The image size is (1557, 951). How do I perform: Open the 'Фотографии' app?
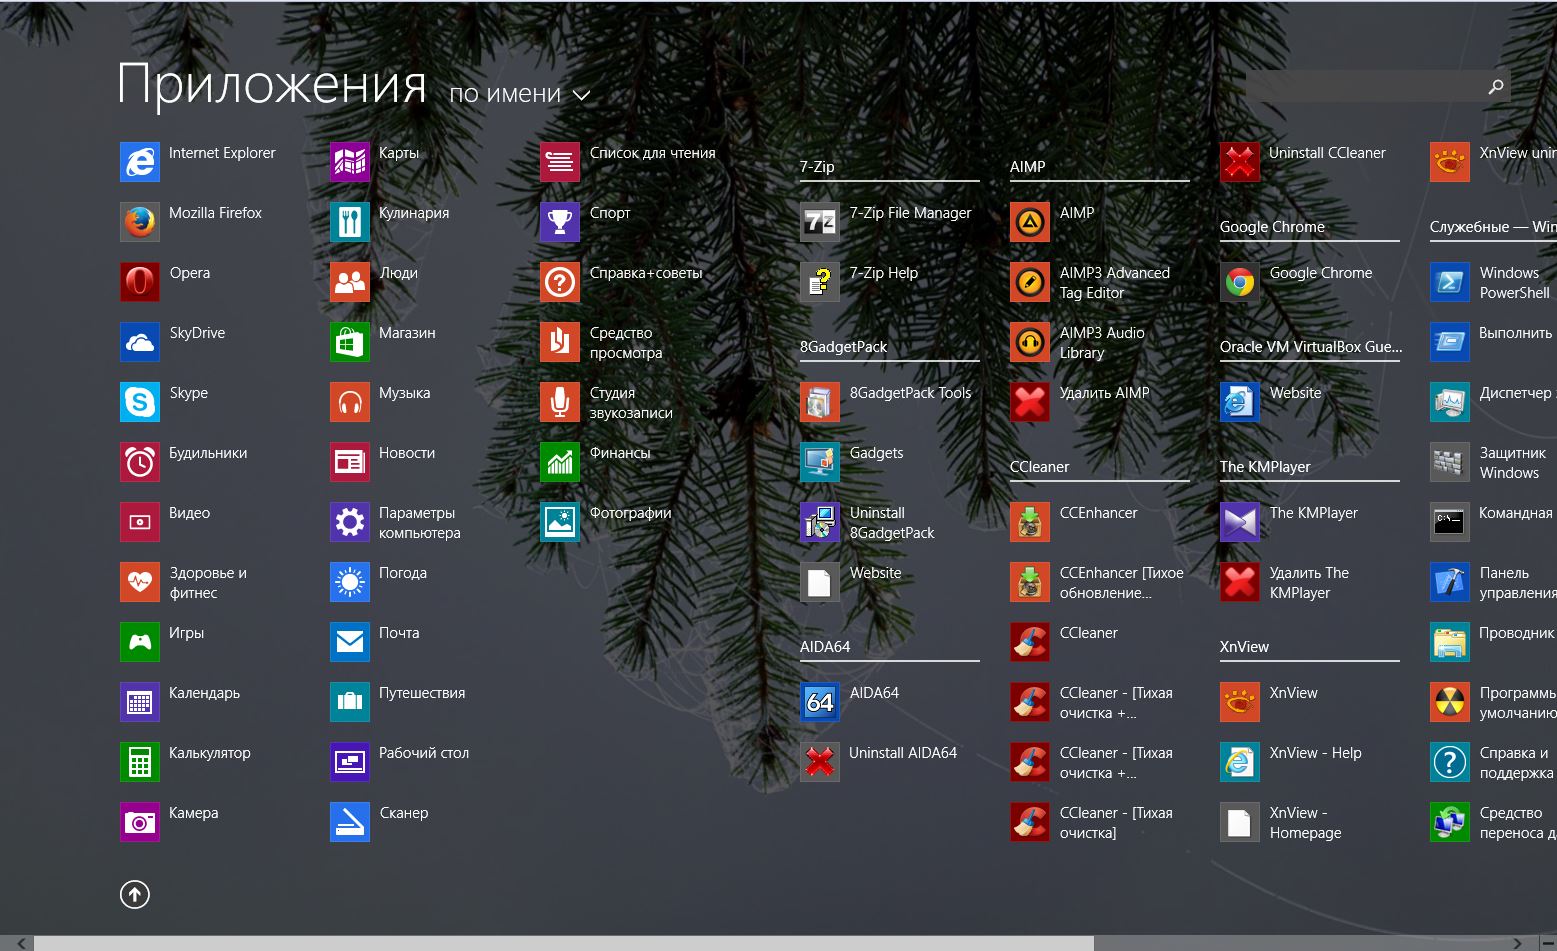coord(607,522)
